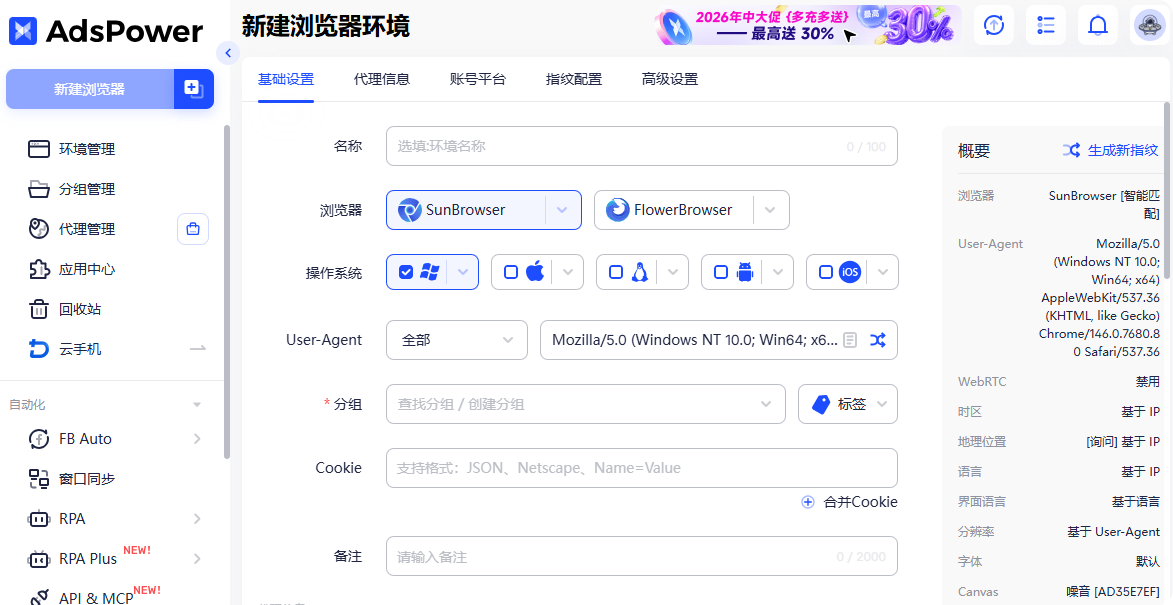Open the notifications bell
This screenshot has width=1173, height=605.
tap(1097, 25)
